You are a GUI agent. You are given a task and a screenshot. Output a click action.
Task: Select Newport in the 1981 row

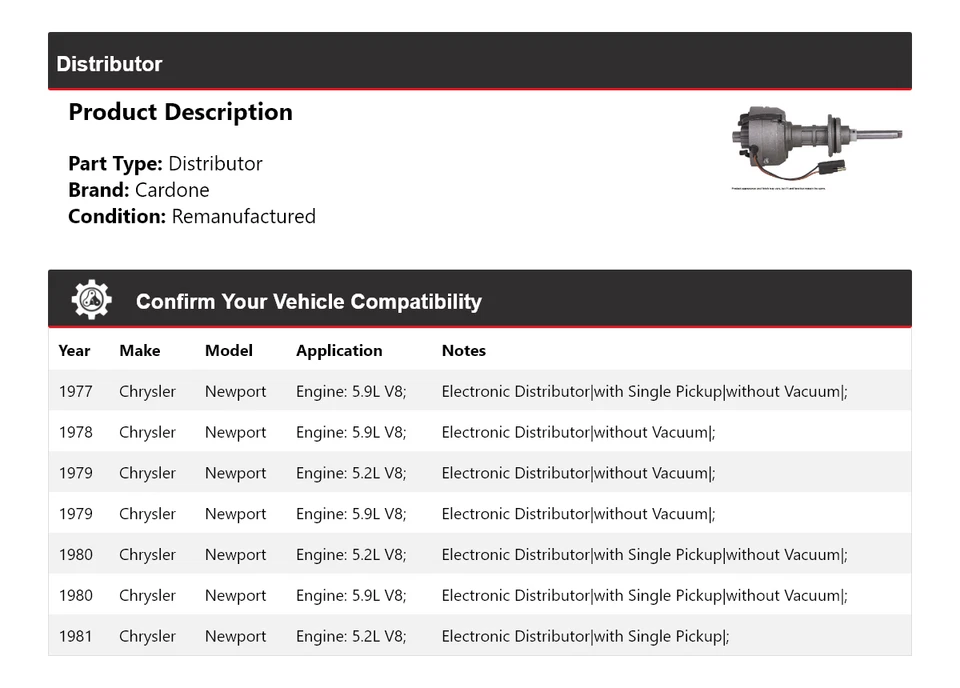[x=235, y=636]
